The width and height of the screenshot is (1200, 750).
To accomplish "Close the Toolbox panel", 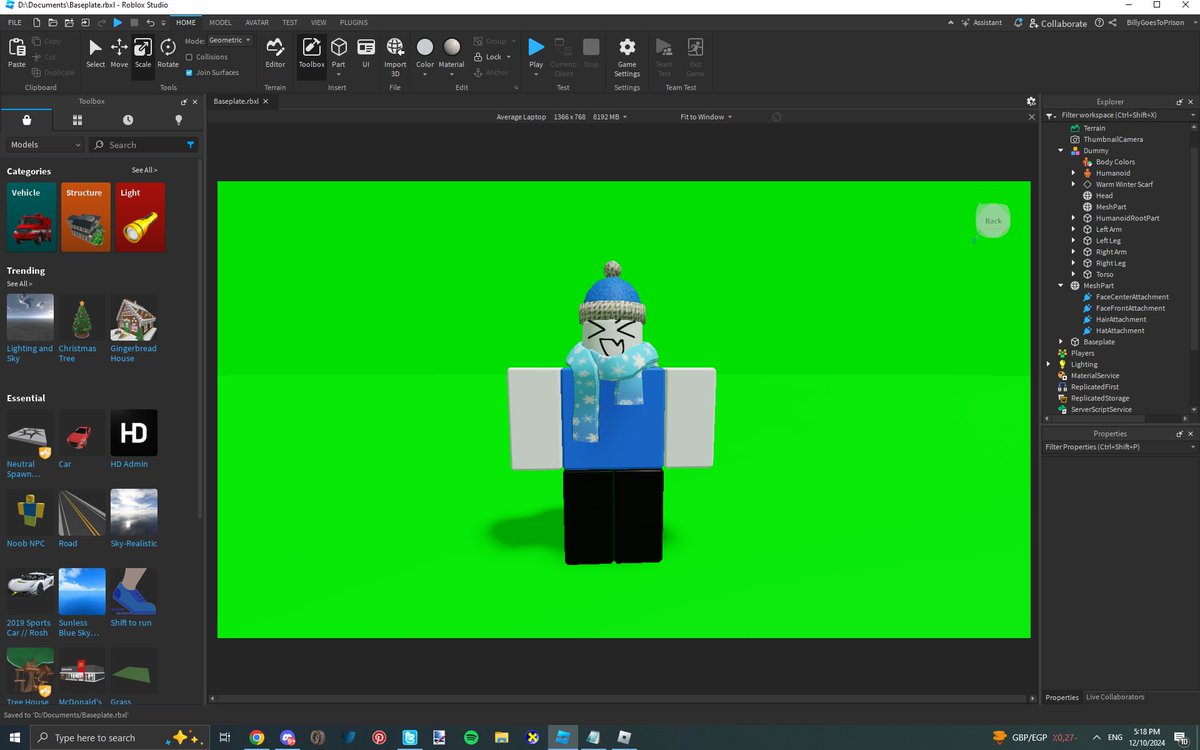I will pos(195,101).
